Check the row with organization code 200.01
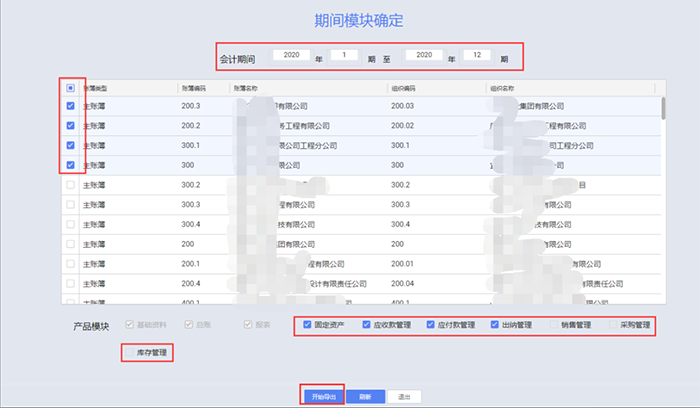 click(x=71, y=264)
